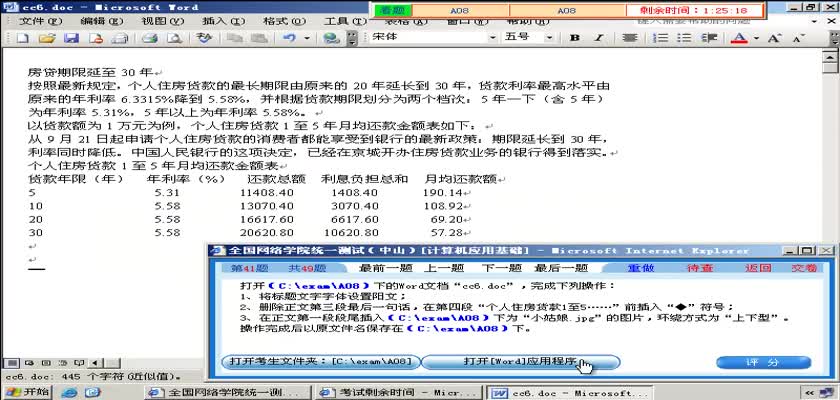Click the Paste toolbar icon

259,38
